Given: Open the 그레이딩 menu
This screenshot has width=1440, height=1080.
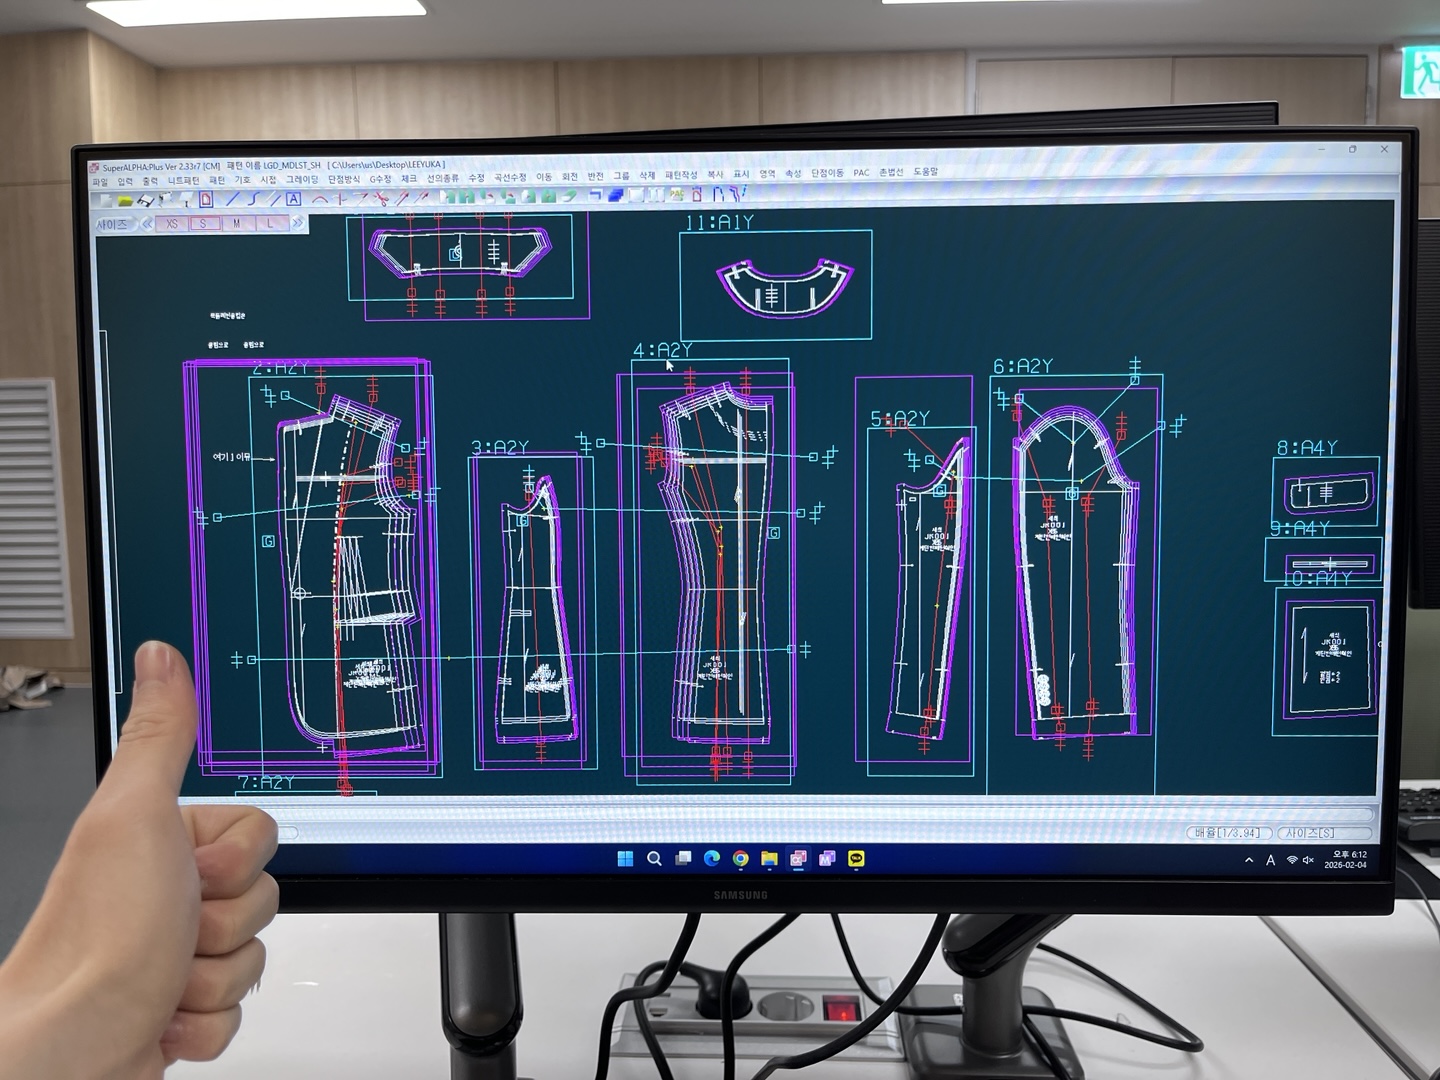Looking at the screenshot, I should [302, 180].
